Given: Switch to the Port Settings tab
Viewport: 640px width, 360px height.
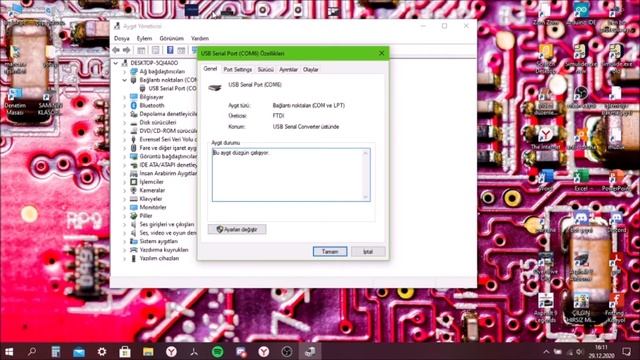Looking at the screenshot, I should click(238, 70).
